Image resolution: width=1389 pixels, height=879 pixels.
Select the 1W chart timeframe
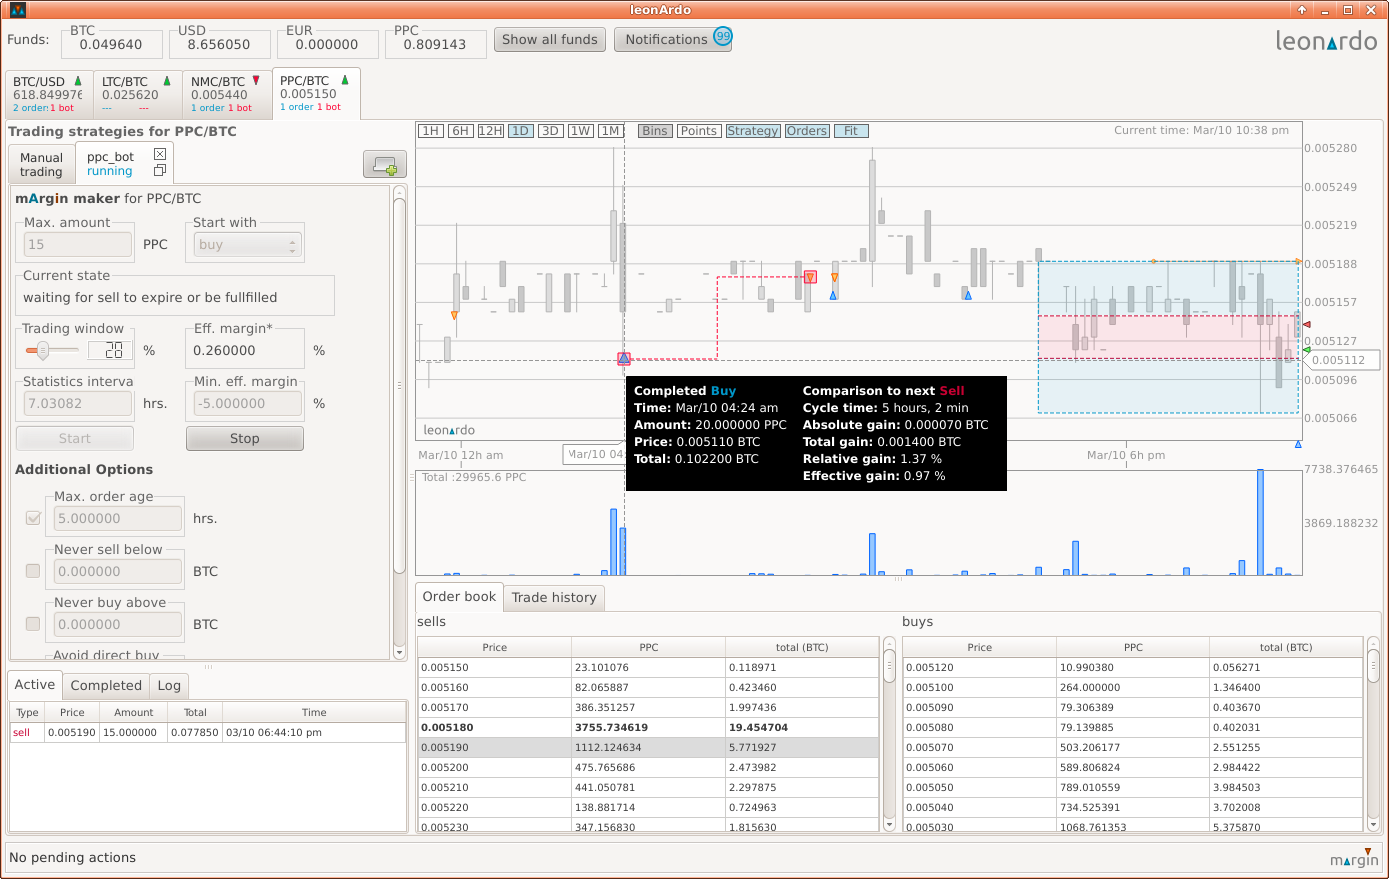pos(581,131)
